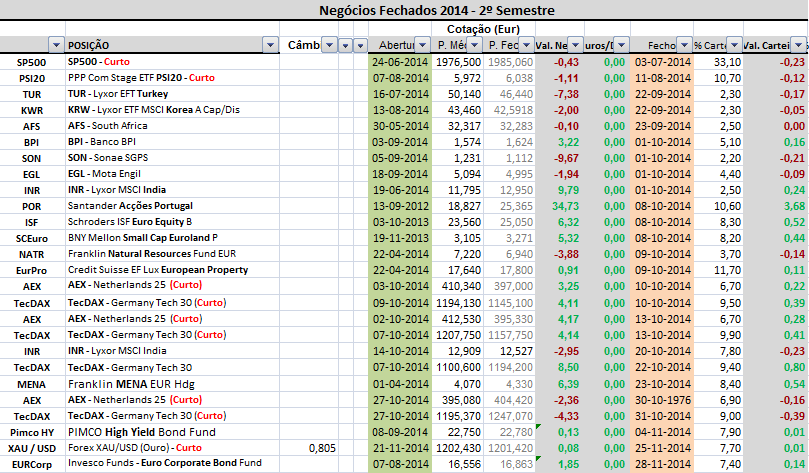Click the closing date 03-07-2014 cell
Screen dimensions: 809x473
662,62
